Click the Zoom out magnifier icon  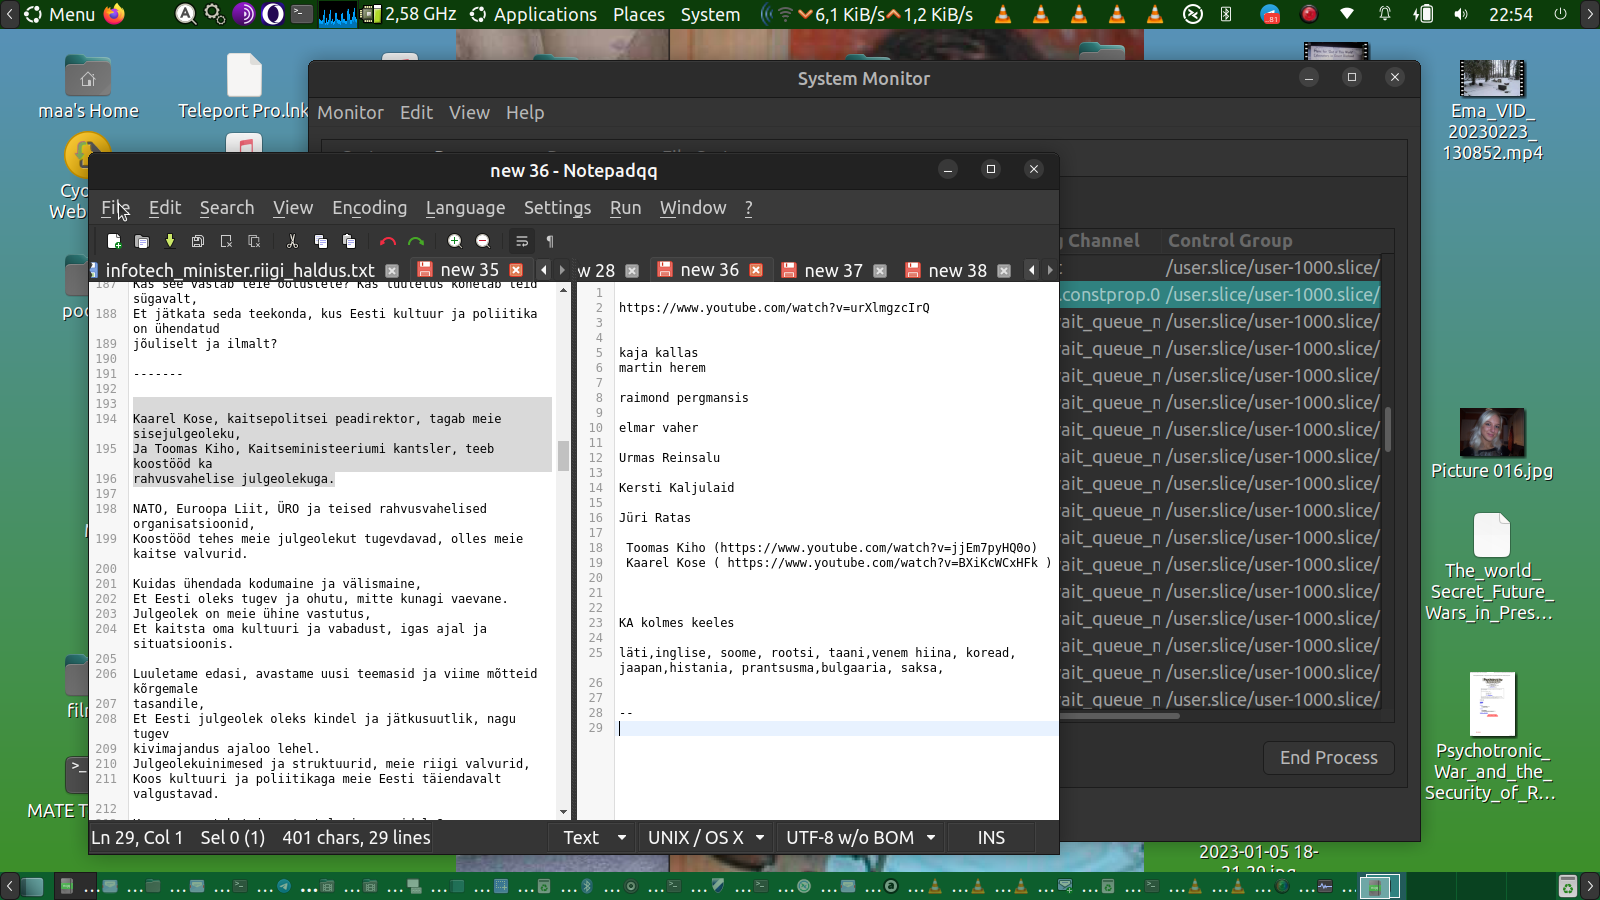[483, 241]
